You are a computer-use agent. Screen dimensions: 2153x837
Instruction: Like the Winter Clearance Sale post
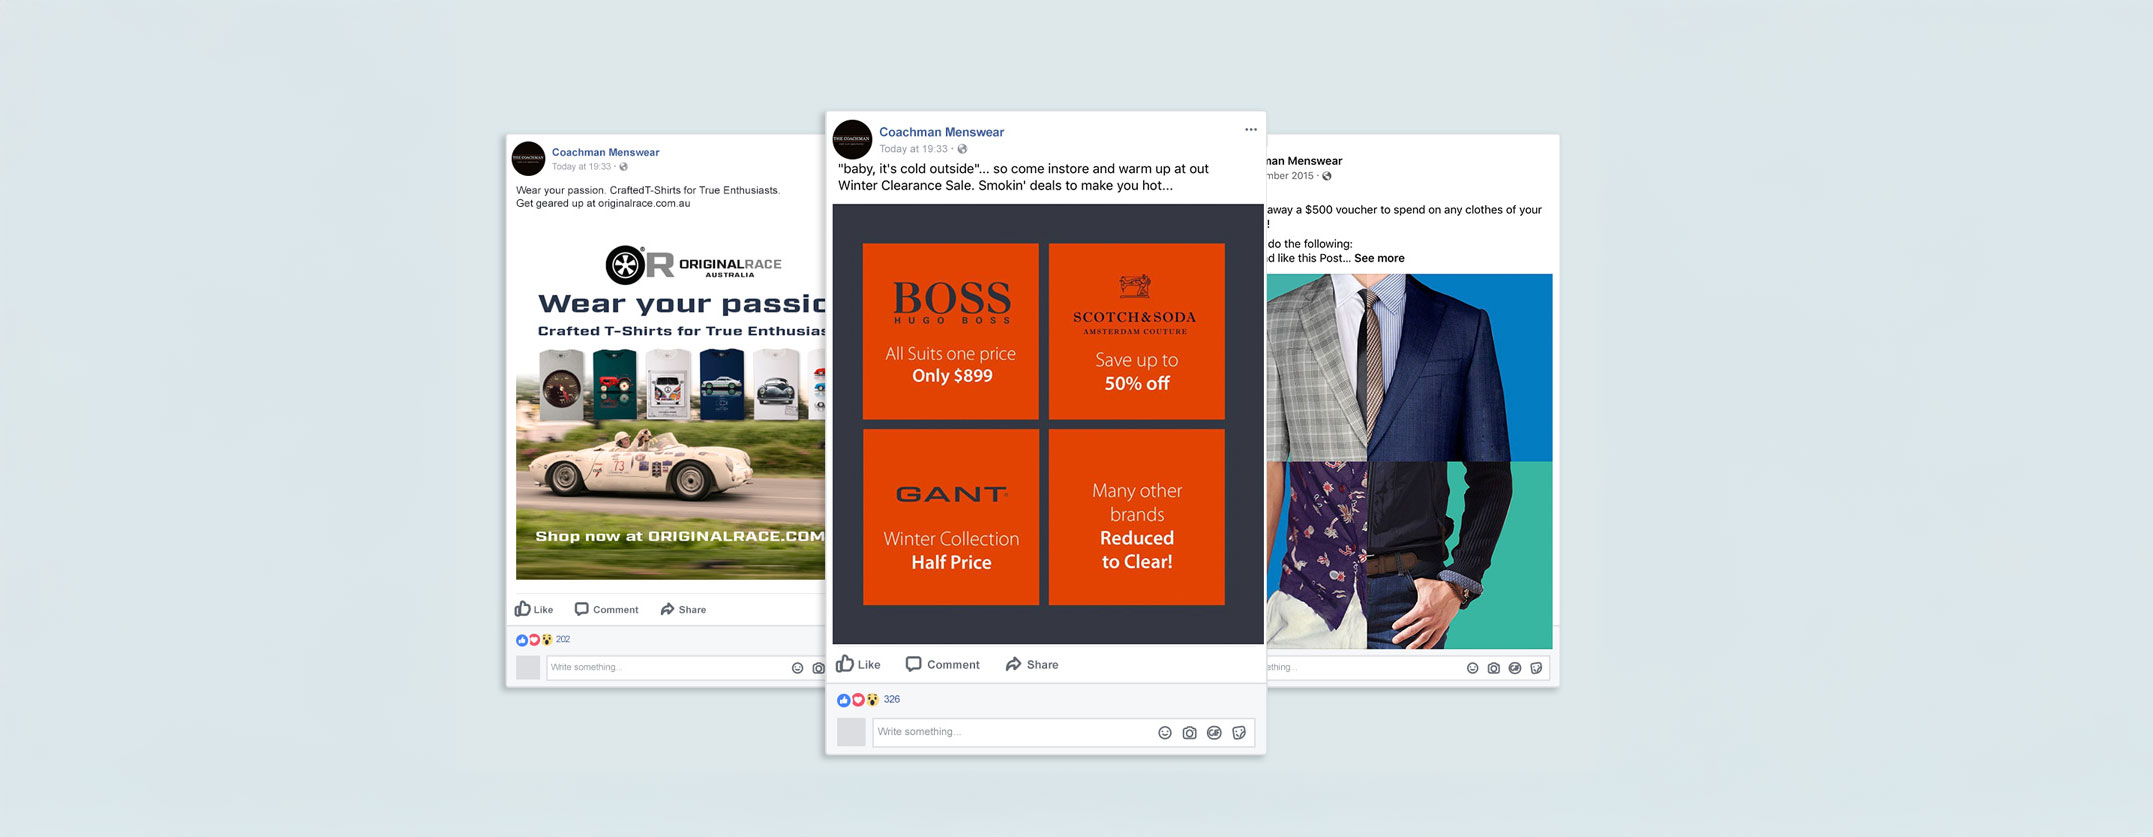pos(858,664)
